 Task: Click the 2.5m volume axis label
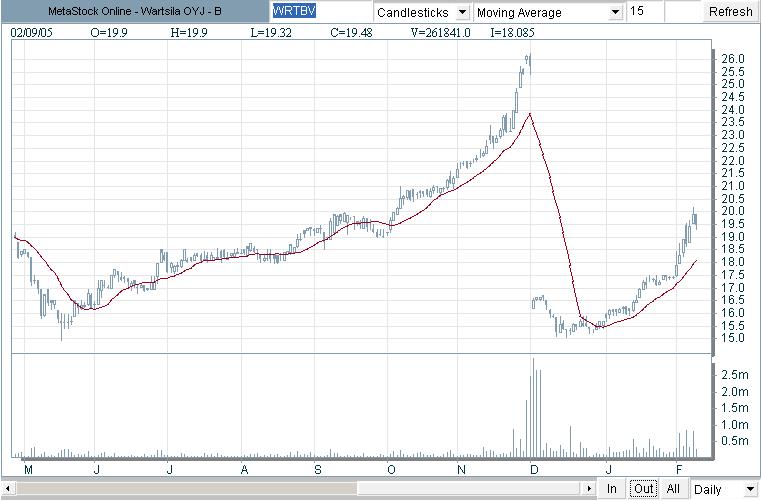(735, 375)
